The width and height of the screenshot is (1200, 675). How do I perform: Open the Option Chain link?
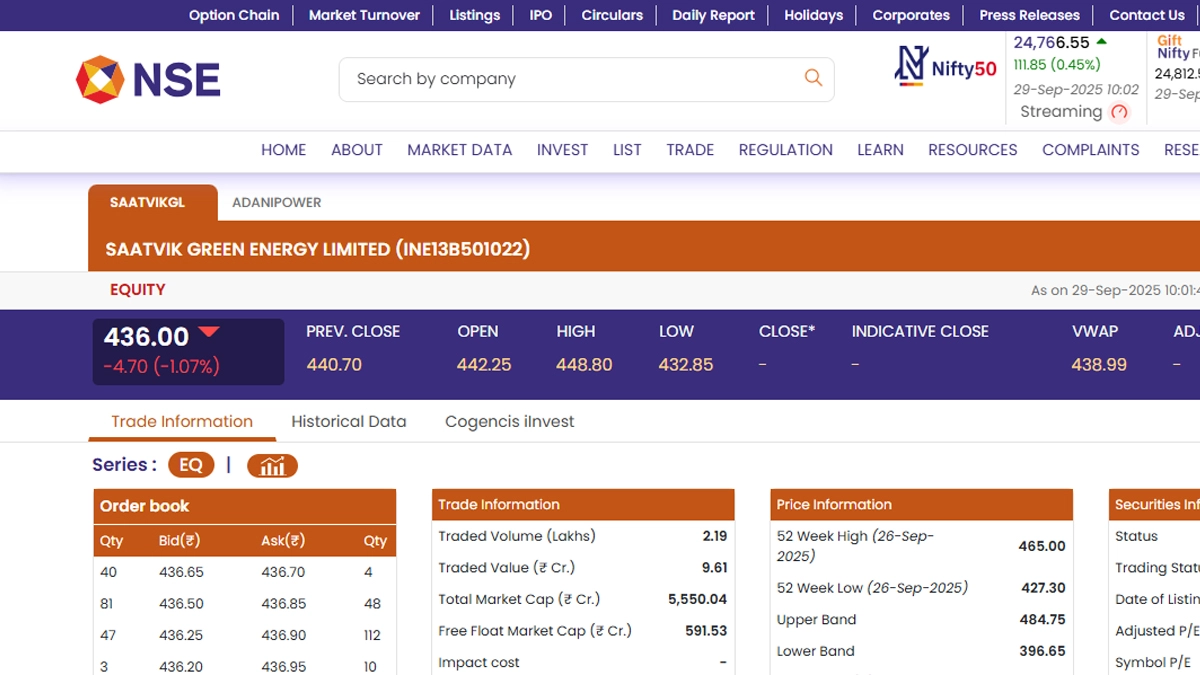[x=234, y=15]
